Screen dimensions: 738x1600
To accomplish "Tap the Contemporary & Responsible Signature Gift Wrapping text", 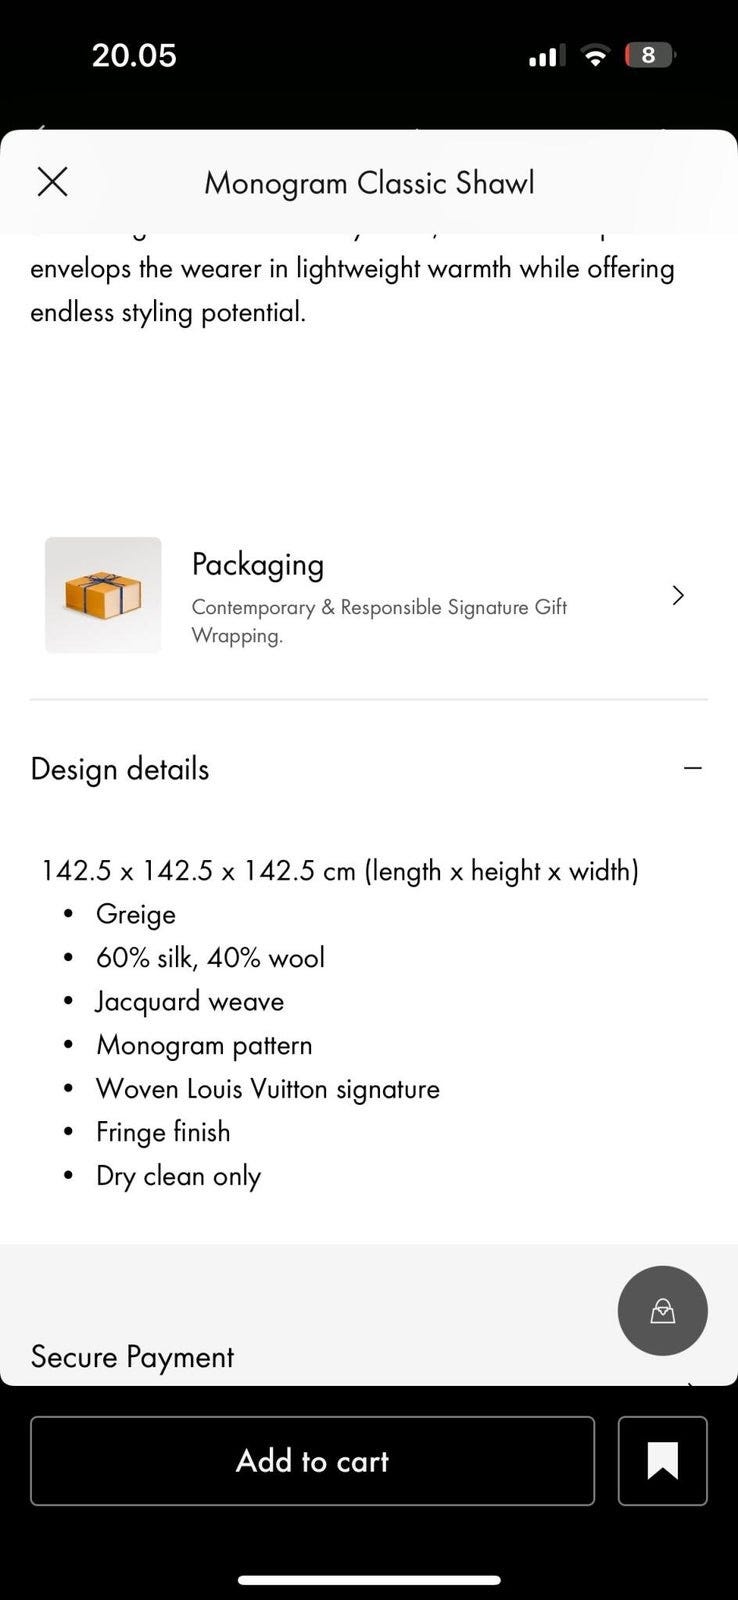I will (379, 621).
